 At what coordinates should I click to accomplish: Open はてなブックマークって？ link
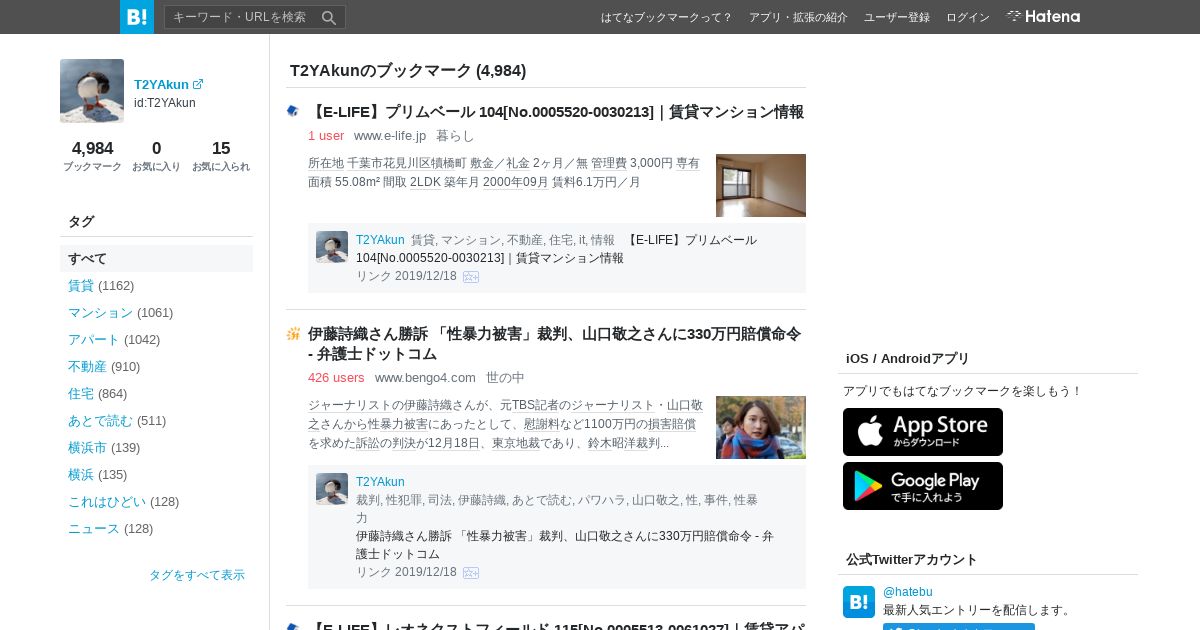click(667, 17)
